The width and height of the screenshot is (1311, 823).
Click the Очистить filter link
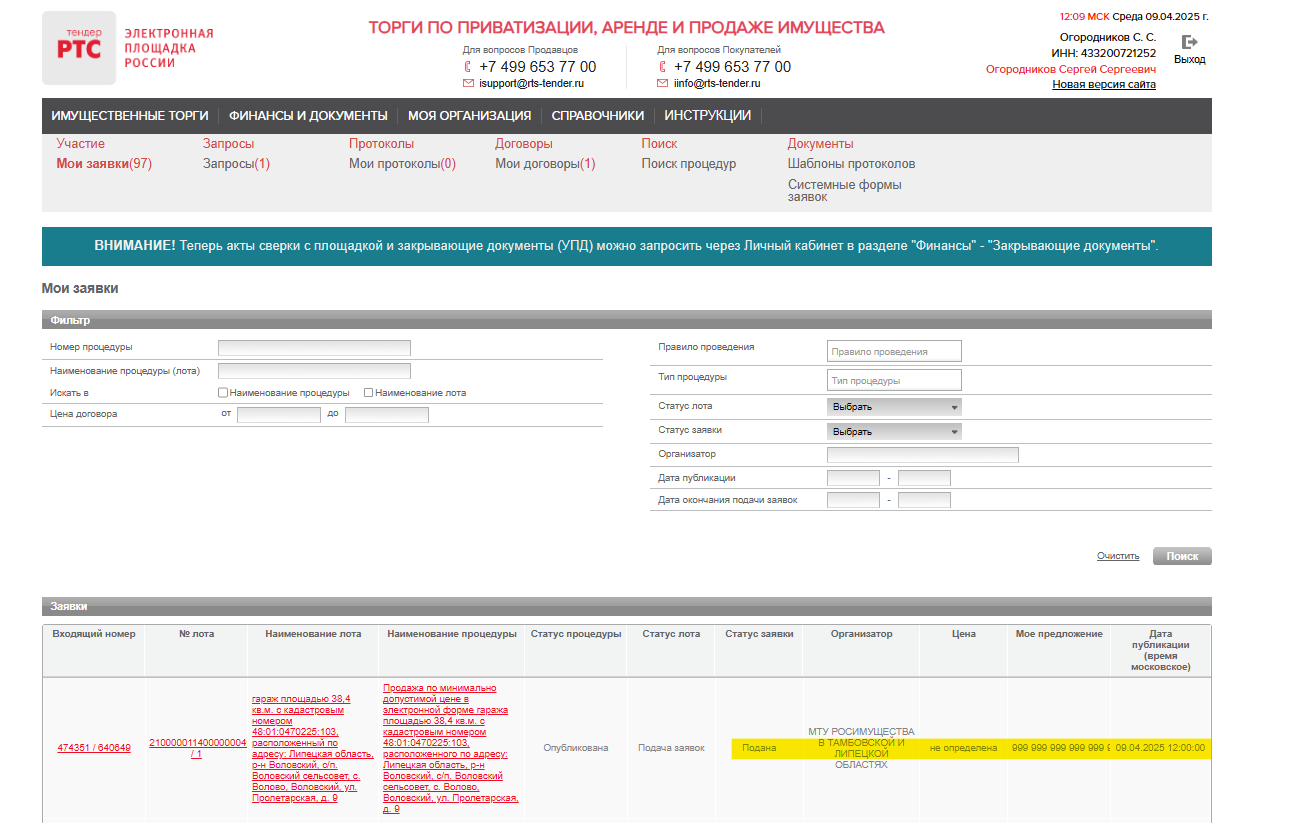pos(1118,556)
